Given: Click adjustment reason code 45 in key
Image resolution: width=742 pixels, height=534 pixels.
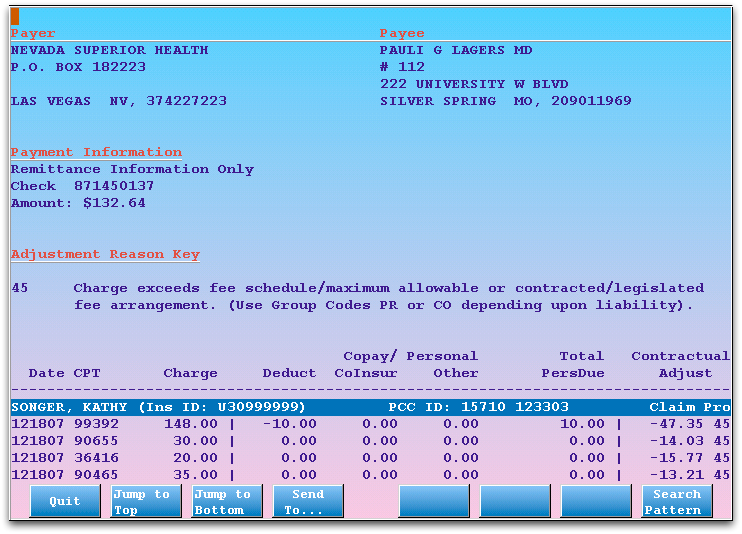Looking at the screenshot, I should pos(19,288).
